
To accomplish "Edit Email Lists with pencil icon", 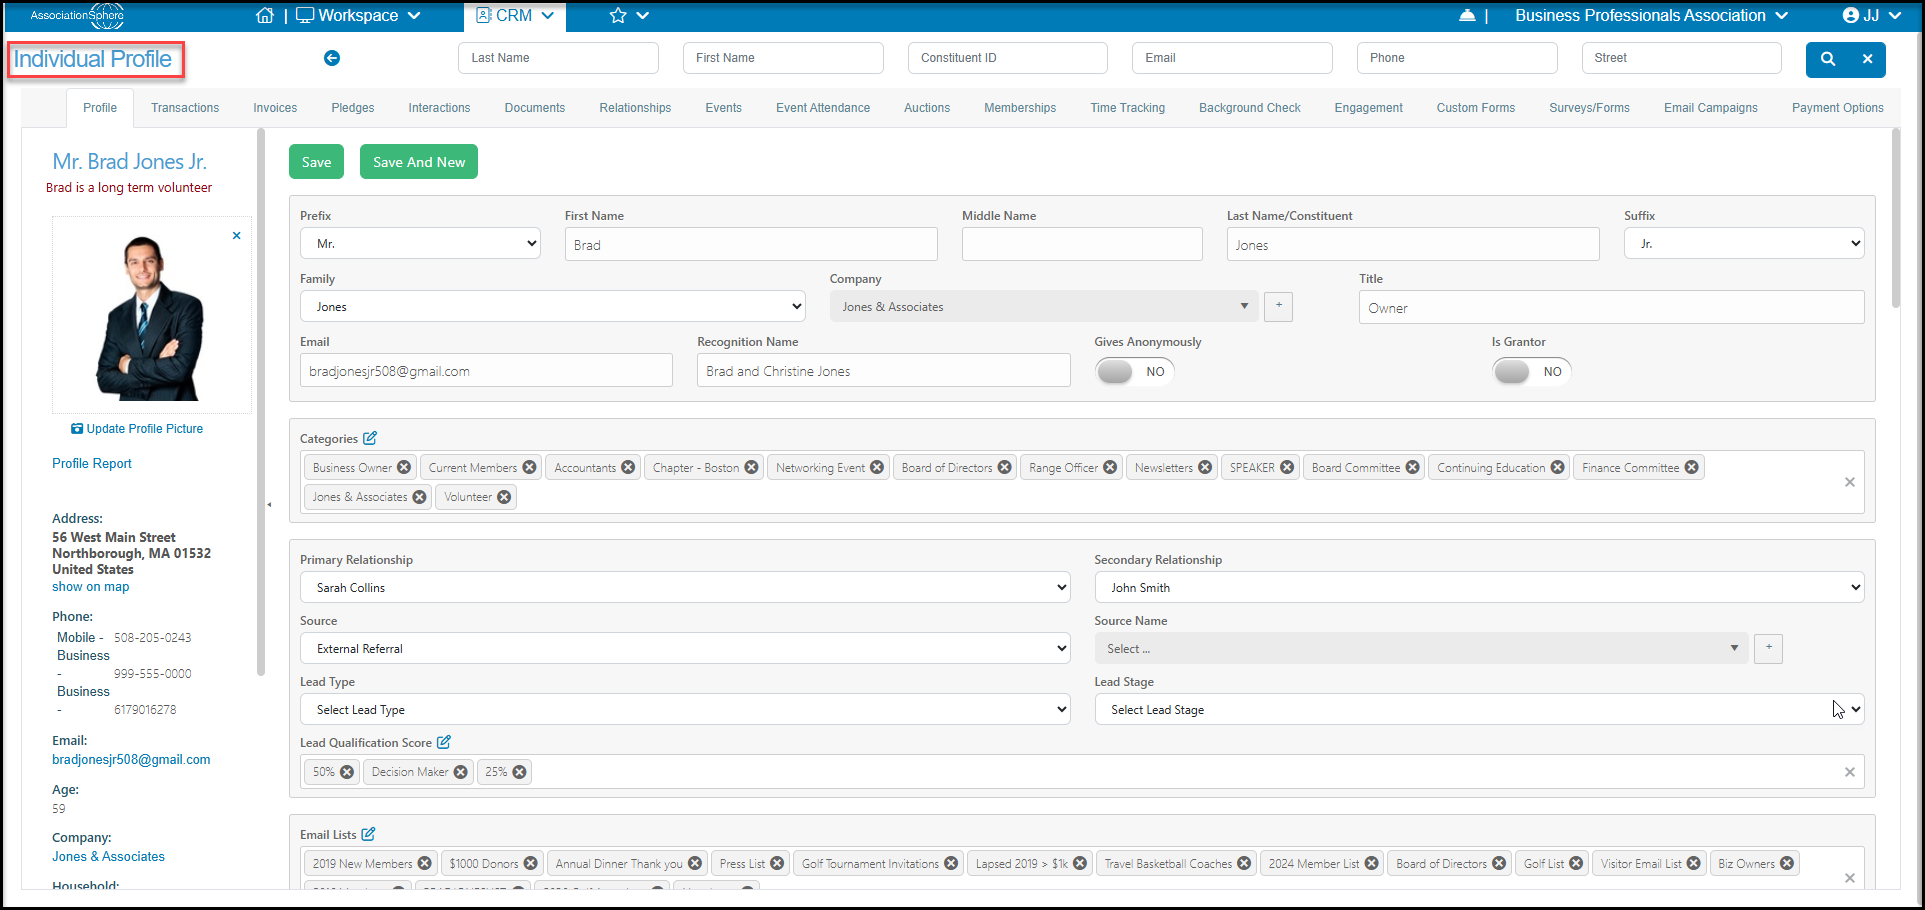I will (x=368, y=834).
